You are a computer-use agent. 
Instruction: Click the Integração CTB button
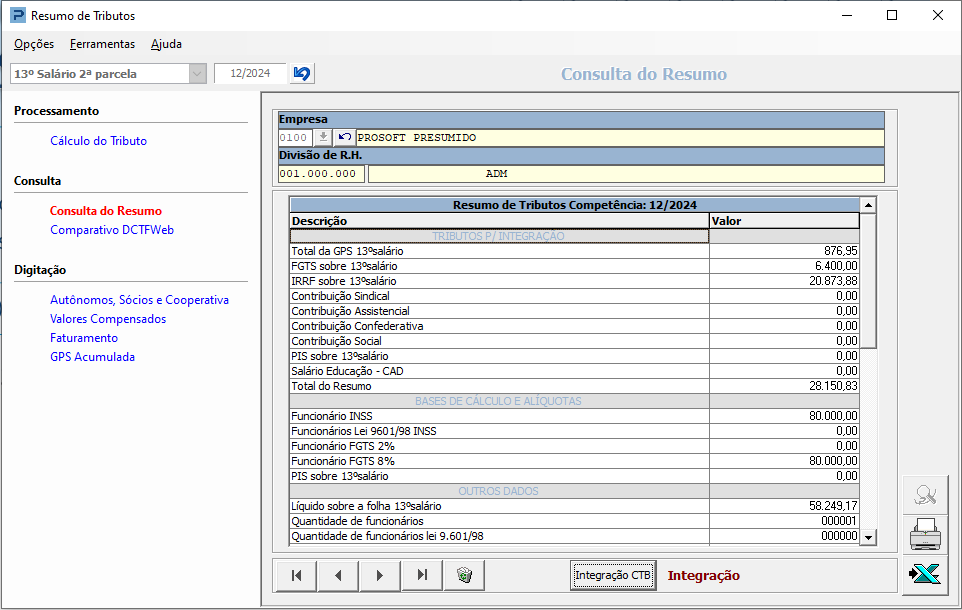612,575
